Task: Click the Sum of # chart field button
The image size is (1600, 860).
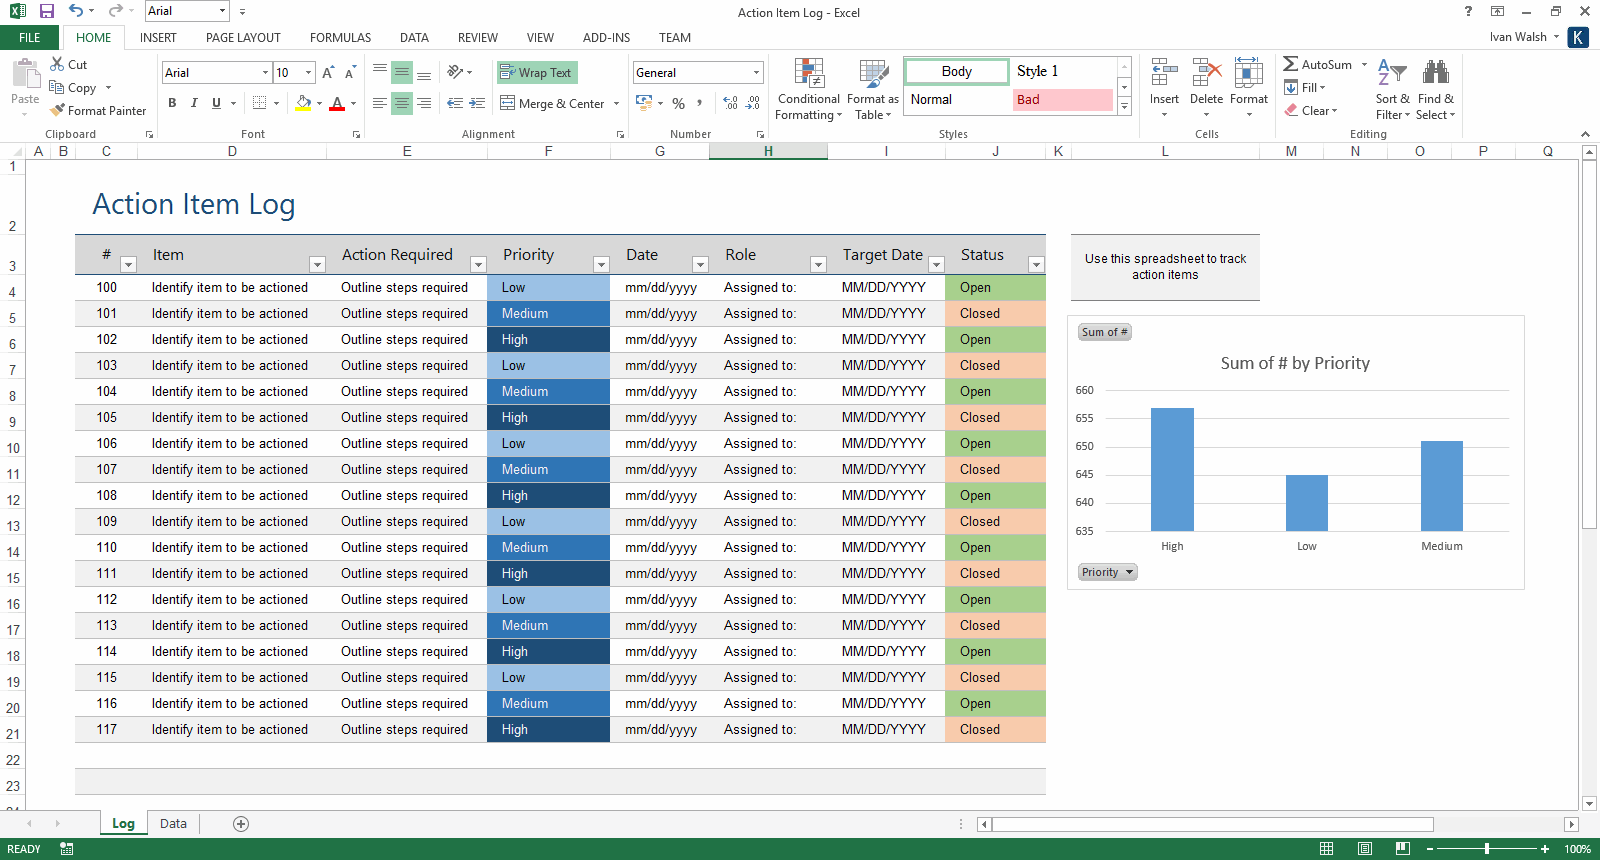Action: pos(1104,332)
